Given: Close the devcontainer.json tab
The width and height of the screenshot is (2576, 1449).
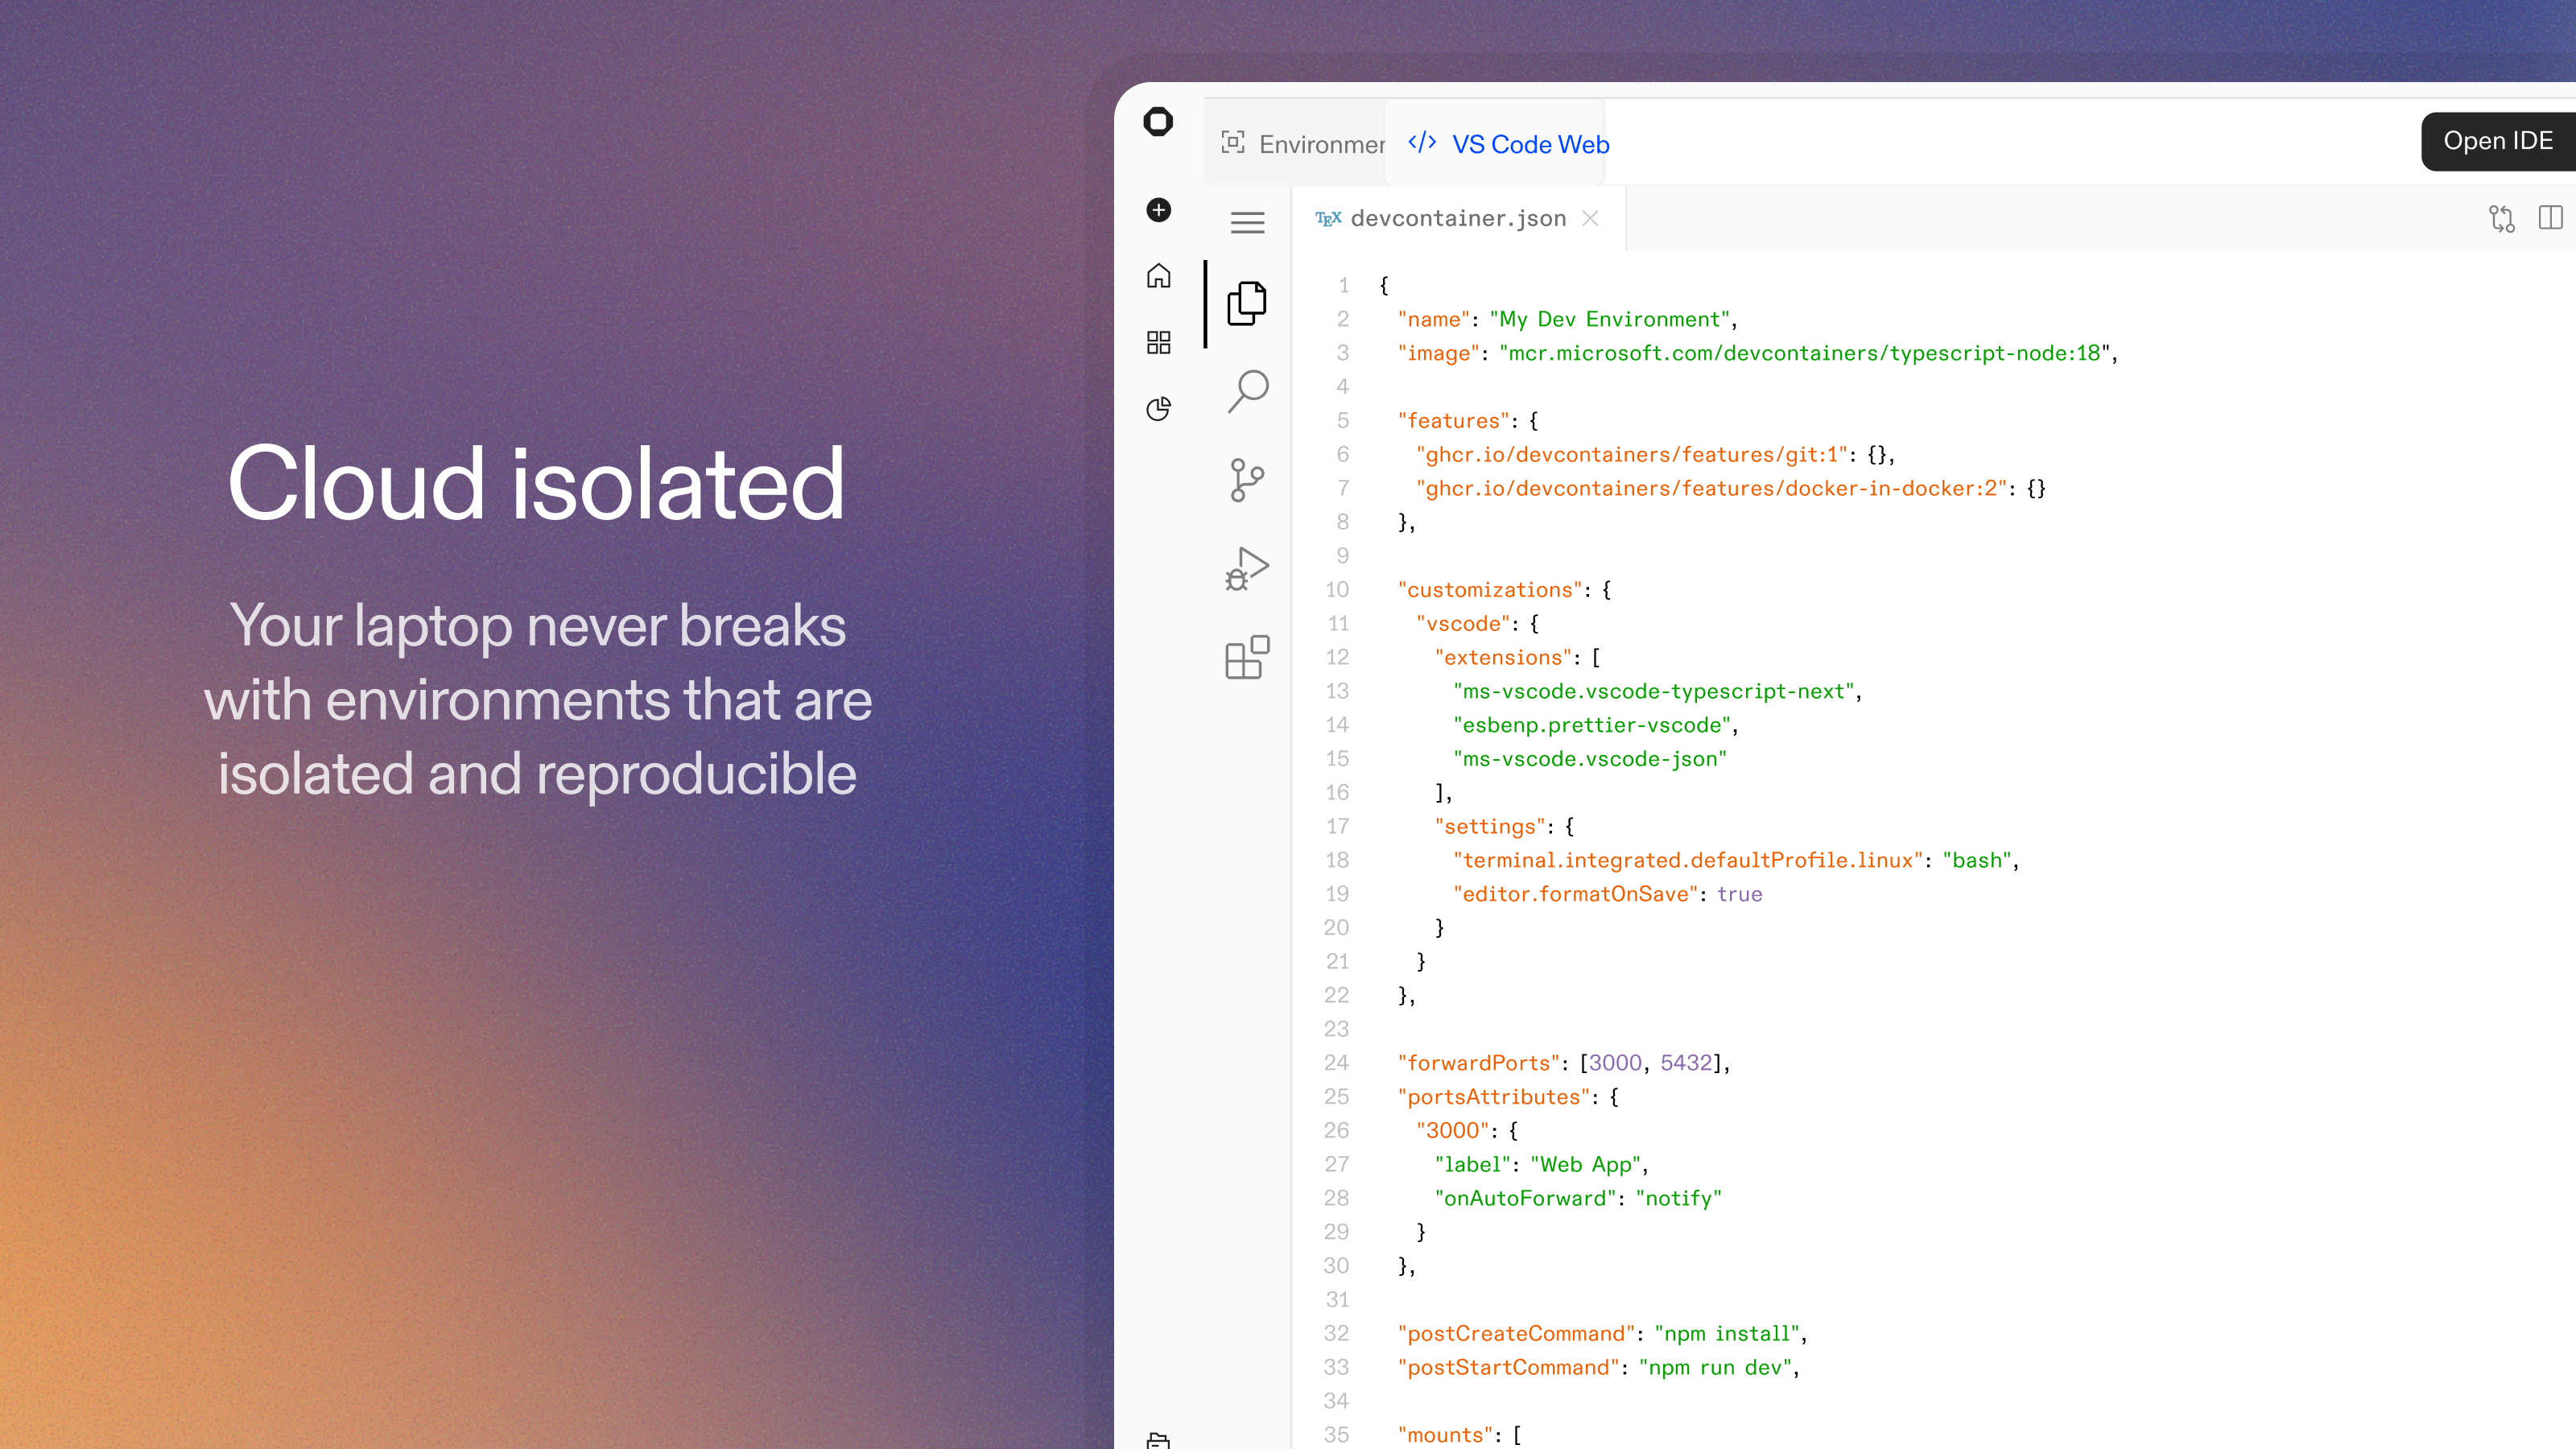Looking at the screenshot, I should (x=1590, y=218).
